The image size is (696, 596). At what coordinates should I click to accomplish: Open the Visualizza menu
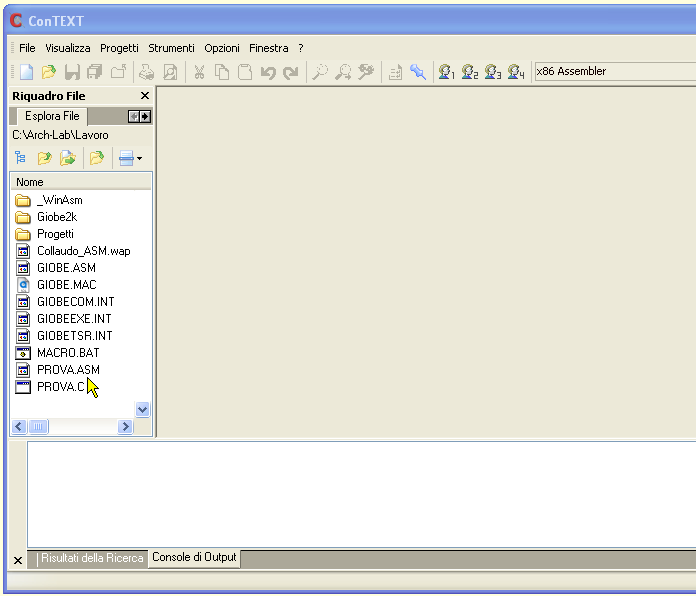click(x=67, y=48)
